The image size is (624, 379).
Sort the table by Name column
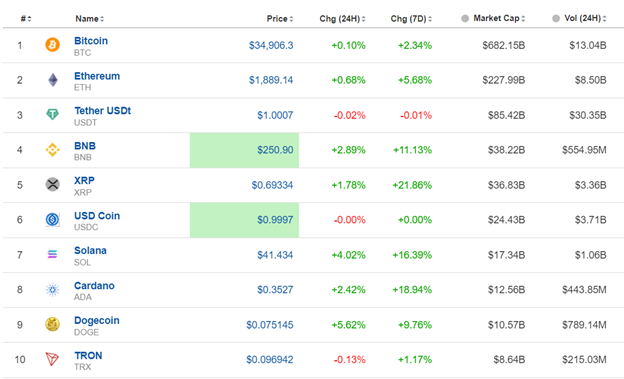tap(90, 19)
